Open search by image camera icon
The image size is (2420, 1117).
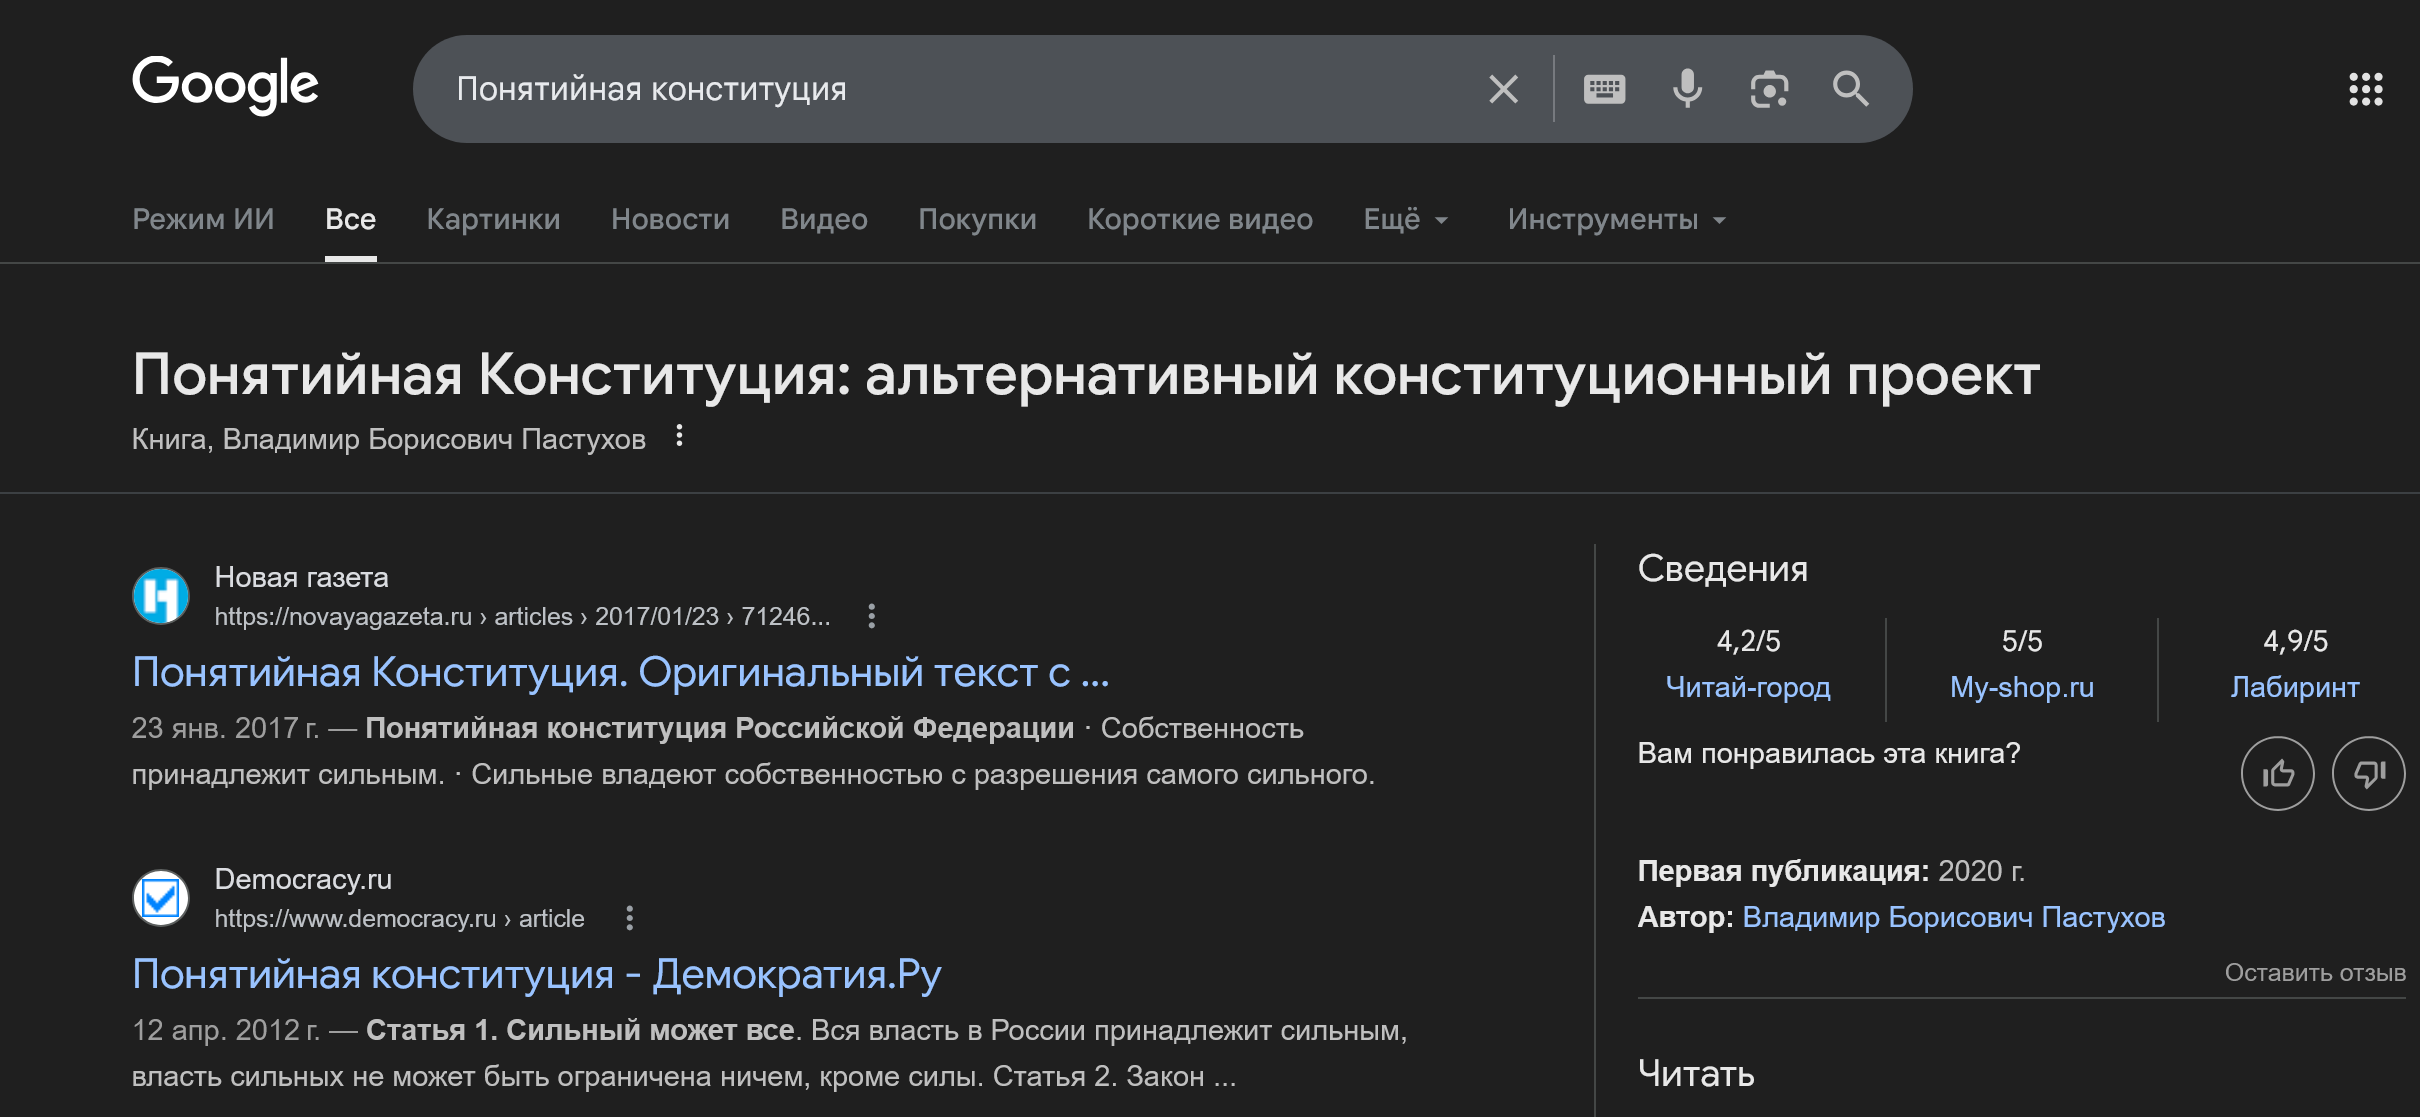click(x=1769, y=89)
